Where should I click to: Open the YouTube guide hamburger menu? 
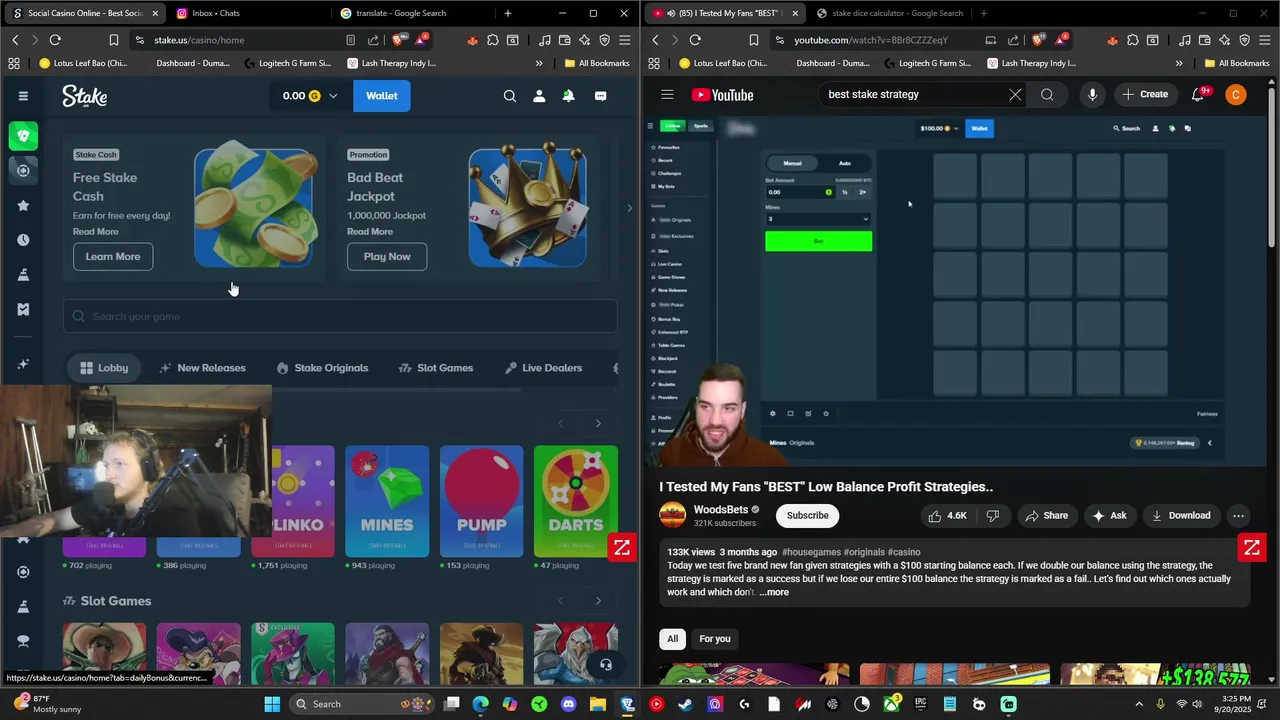(667, 95)
